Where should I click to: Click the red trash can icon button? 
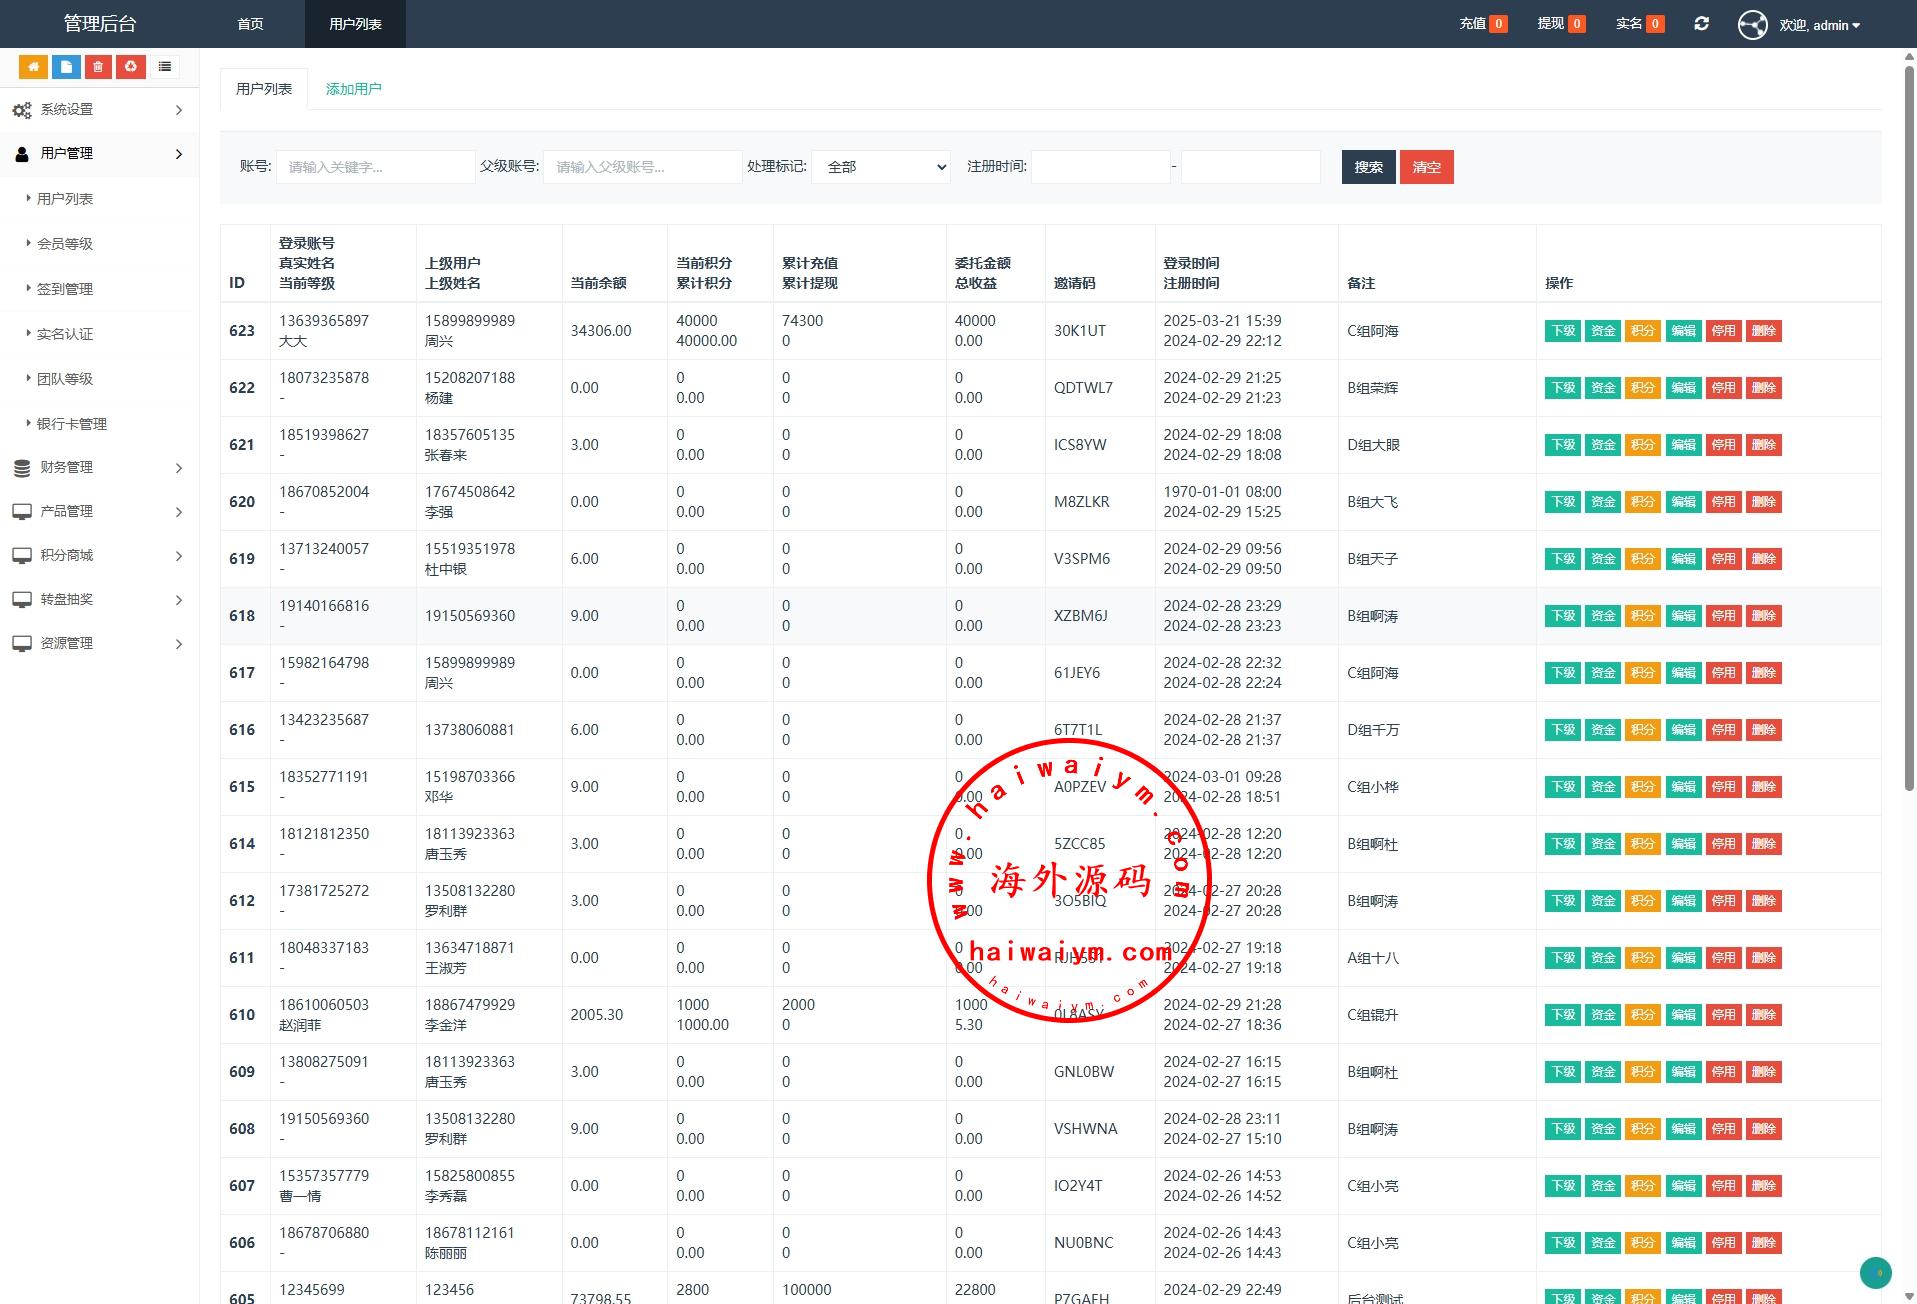(98, 67)
